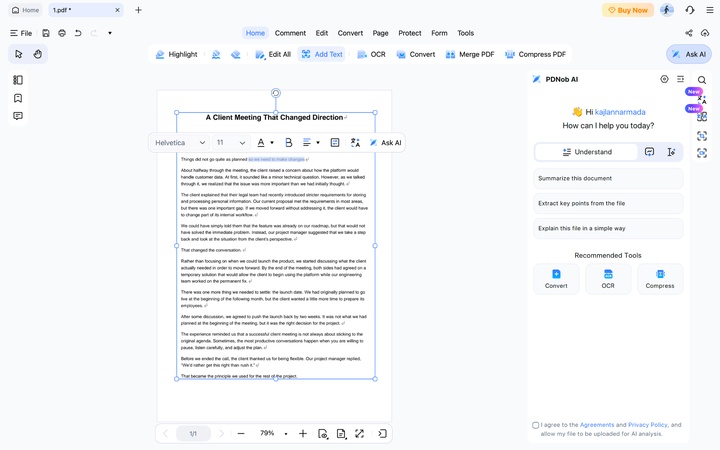
Task: Click the cloud upload icon
Action: 705,33
